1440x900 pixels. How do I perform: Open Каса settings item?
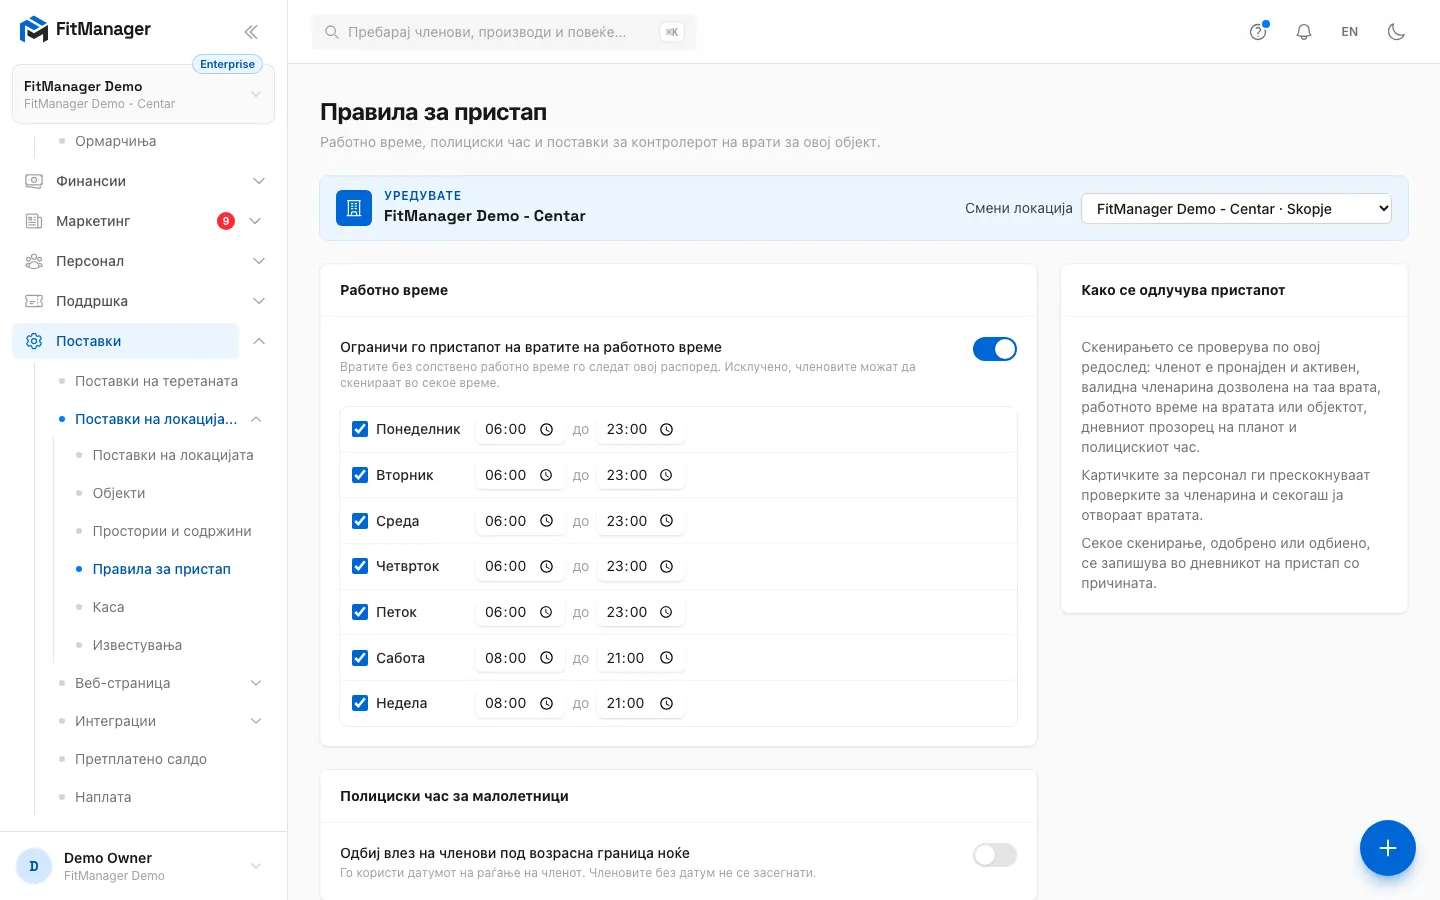coord(108,607)
